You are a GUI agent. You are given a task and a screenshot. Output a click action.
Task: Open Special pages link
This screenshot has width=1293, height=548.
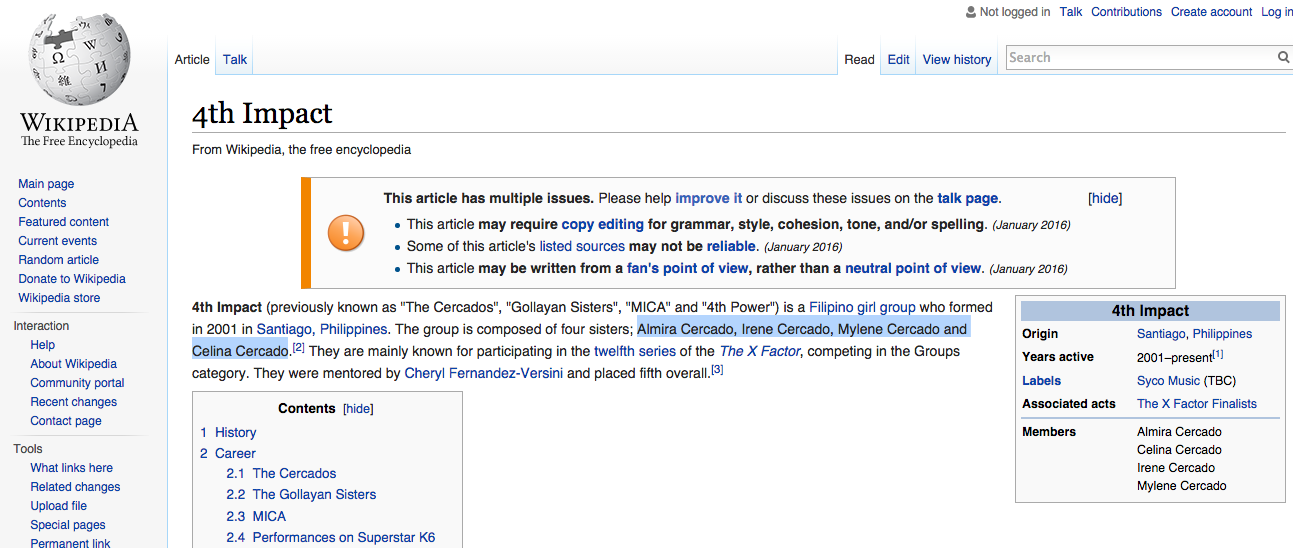pyautogui.click(x=68, y=525)
